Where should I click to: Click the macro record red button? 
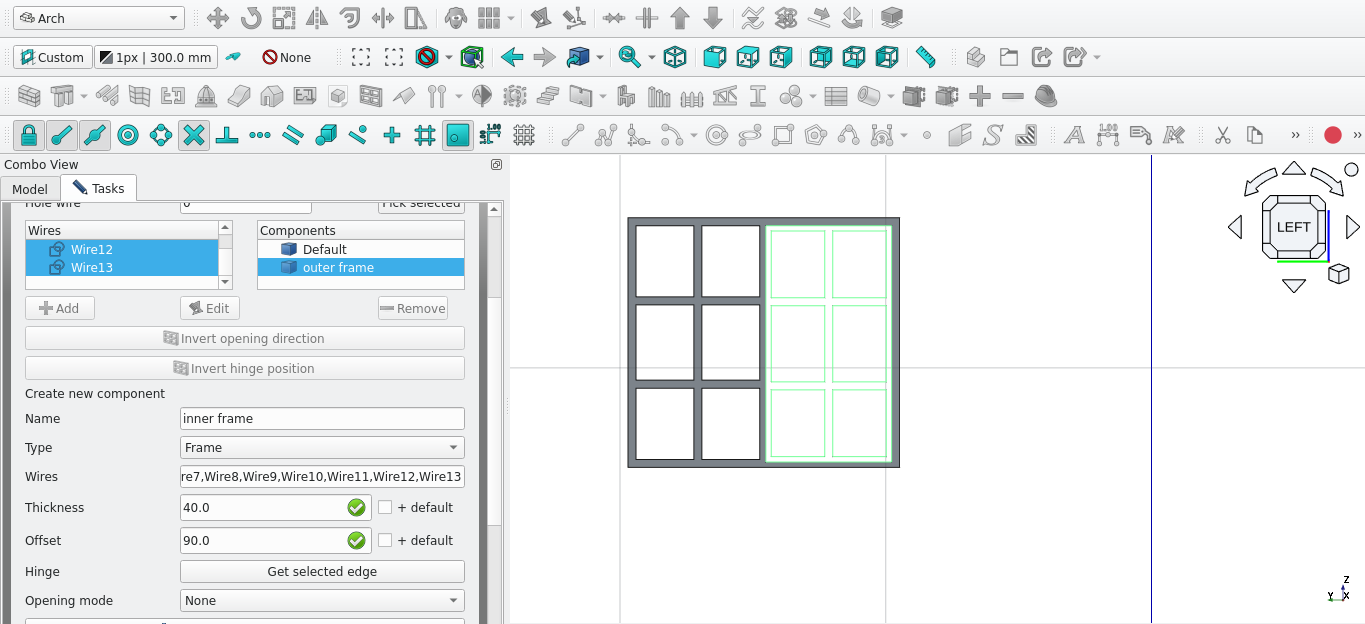click(x=1332, y=135)
